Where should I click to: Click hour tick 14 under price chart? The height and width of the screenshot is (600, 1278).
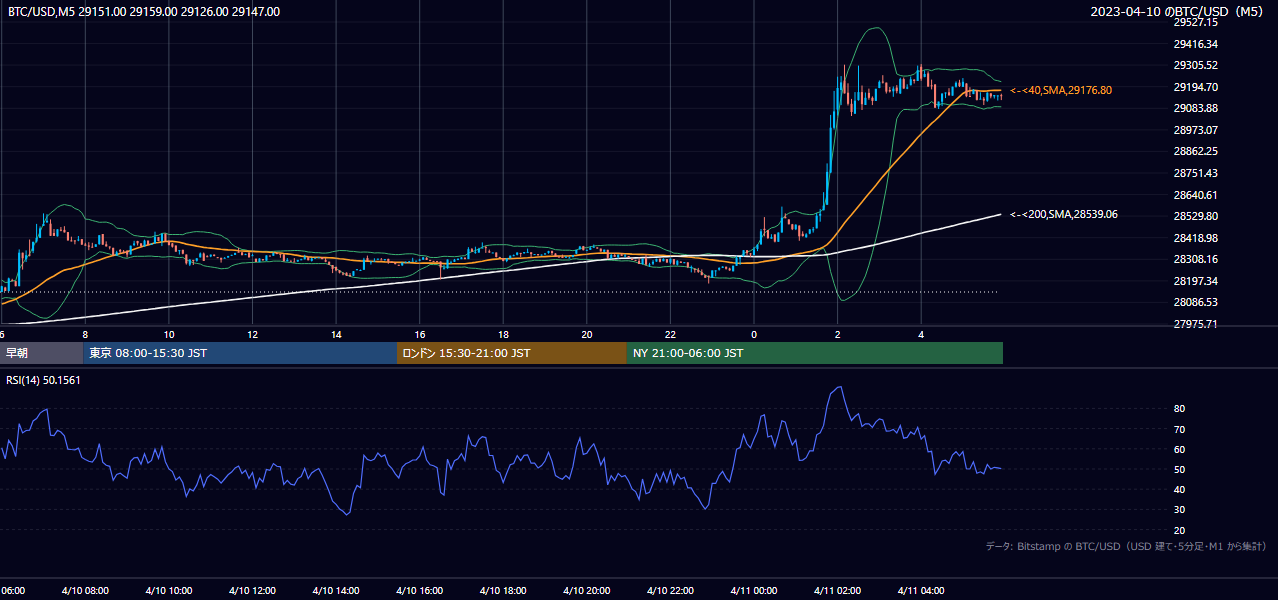[x=336, y=335]
